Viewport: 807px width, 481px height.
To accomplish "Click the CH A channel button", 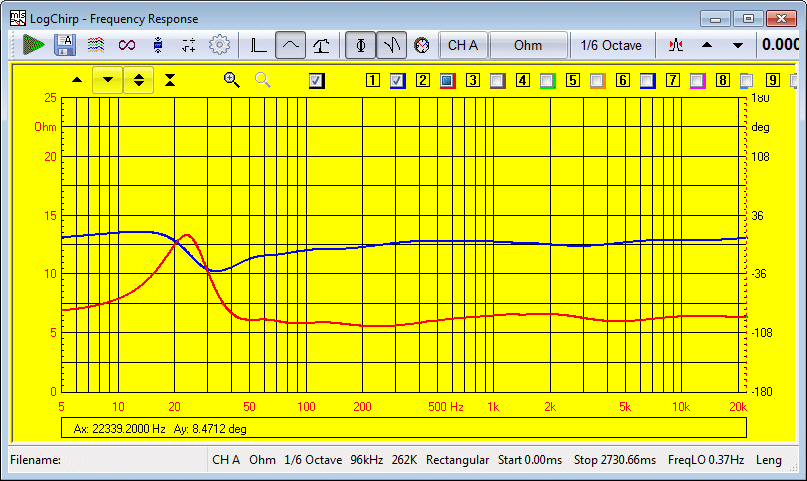I will tap(463, 45).
